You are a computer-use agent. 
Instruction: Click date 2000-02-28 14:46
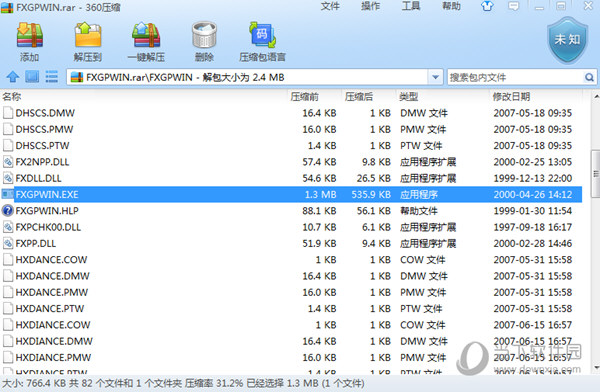[x=533, y=243]
